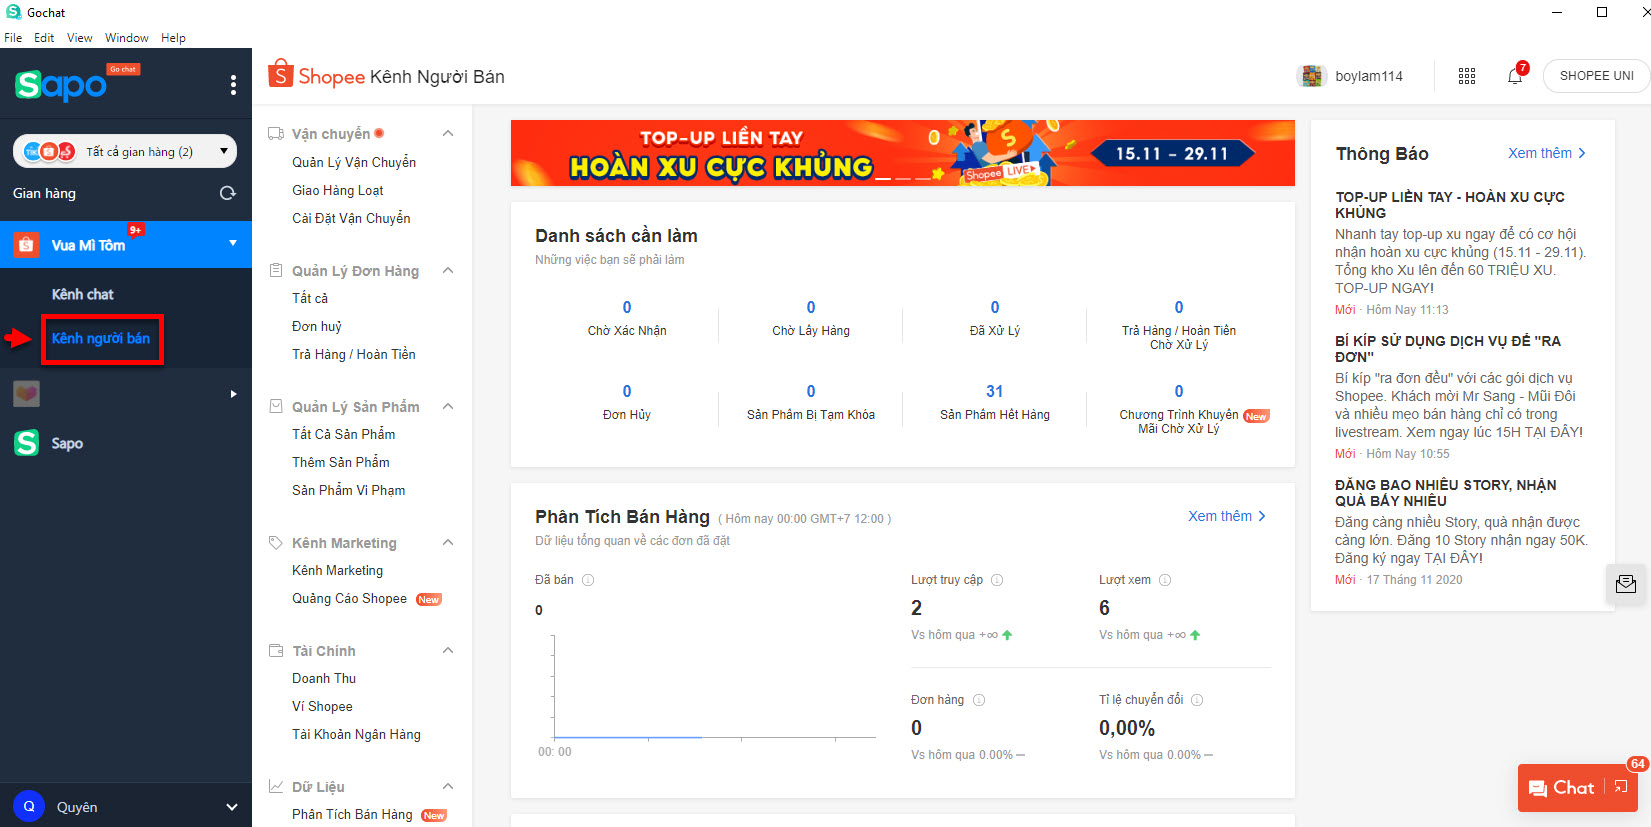Show info tooltip for Tỉ lệ chuyển đổi
Image resolution: width=1651 pixels, height=827 pixels.
(1197, 700)
